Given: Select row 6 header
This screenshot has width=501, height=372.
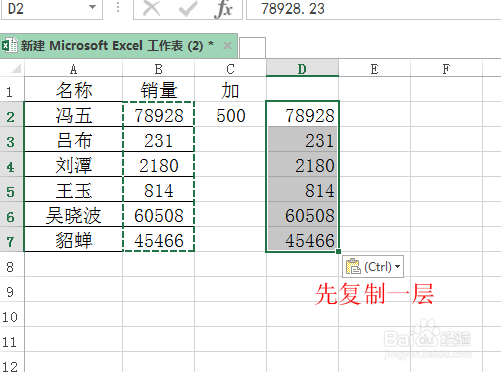Looking at the screenshot, I should 12,214.
